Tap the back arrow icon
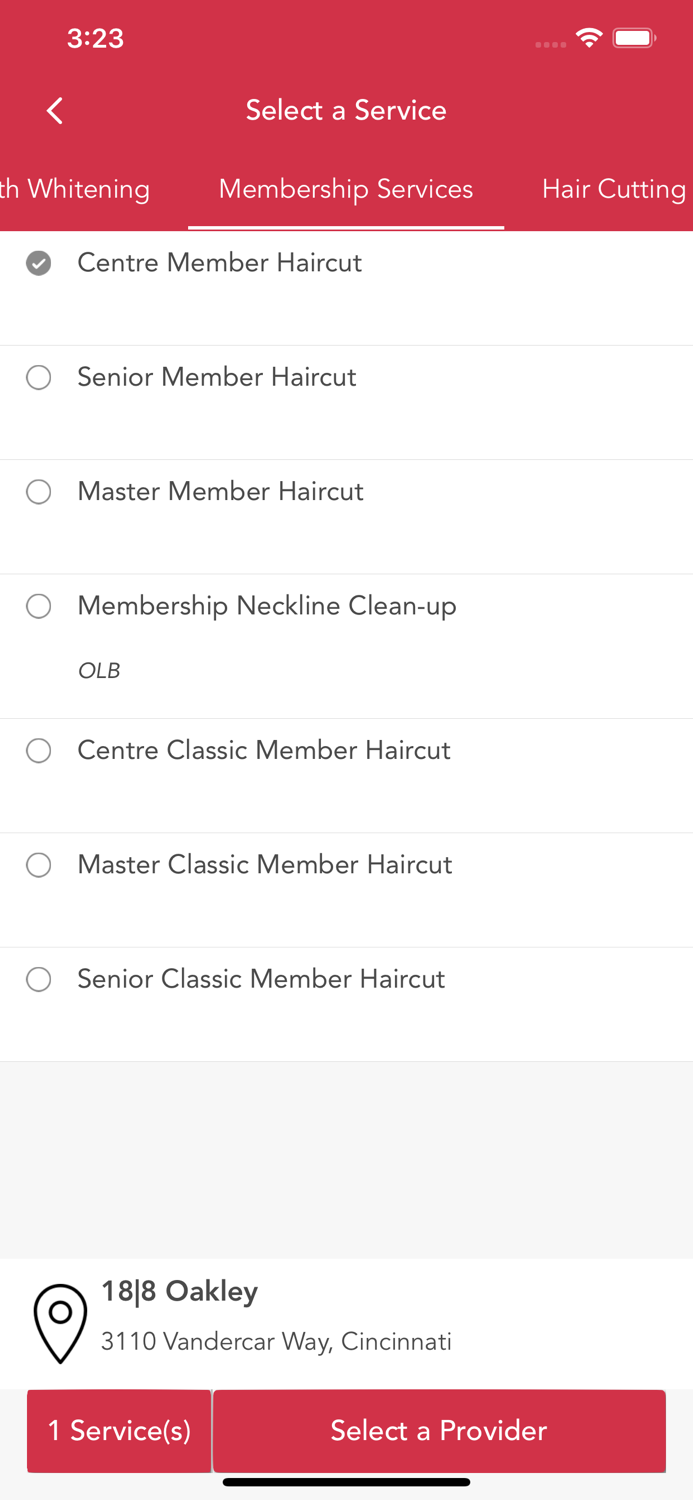The image size is (693, 1500). coord(55,110)
